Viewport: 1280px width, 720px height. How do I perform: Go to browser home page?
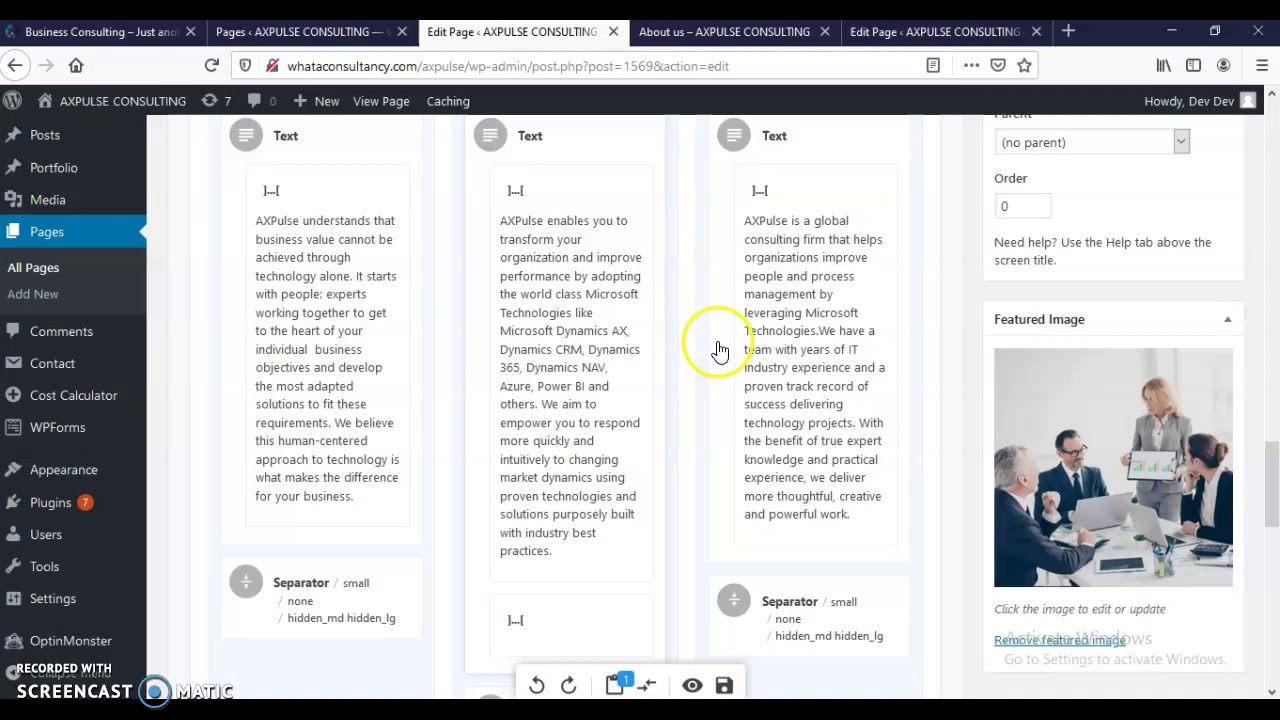point(76,66)
